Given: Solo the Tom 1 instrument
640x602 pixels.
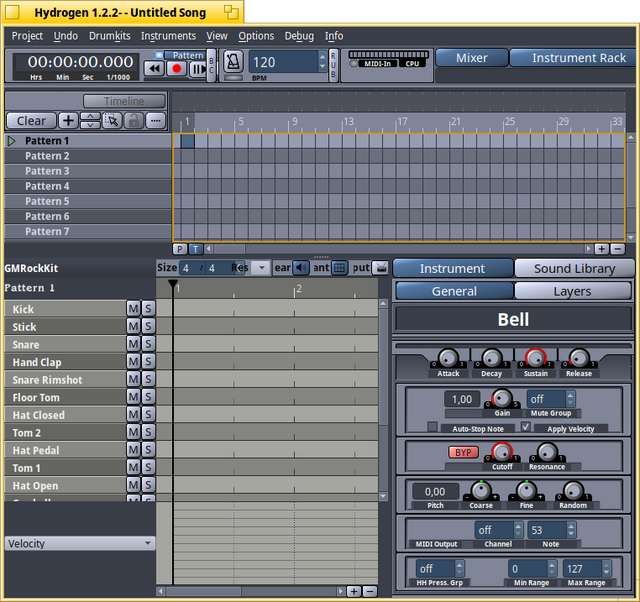Looking at the screenshot, I should [x=148, y=467].
